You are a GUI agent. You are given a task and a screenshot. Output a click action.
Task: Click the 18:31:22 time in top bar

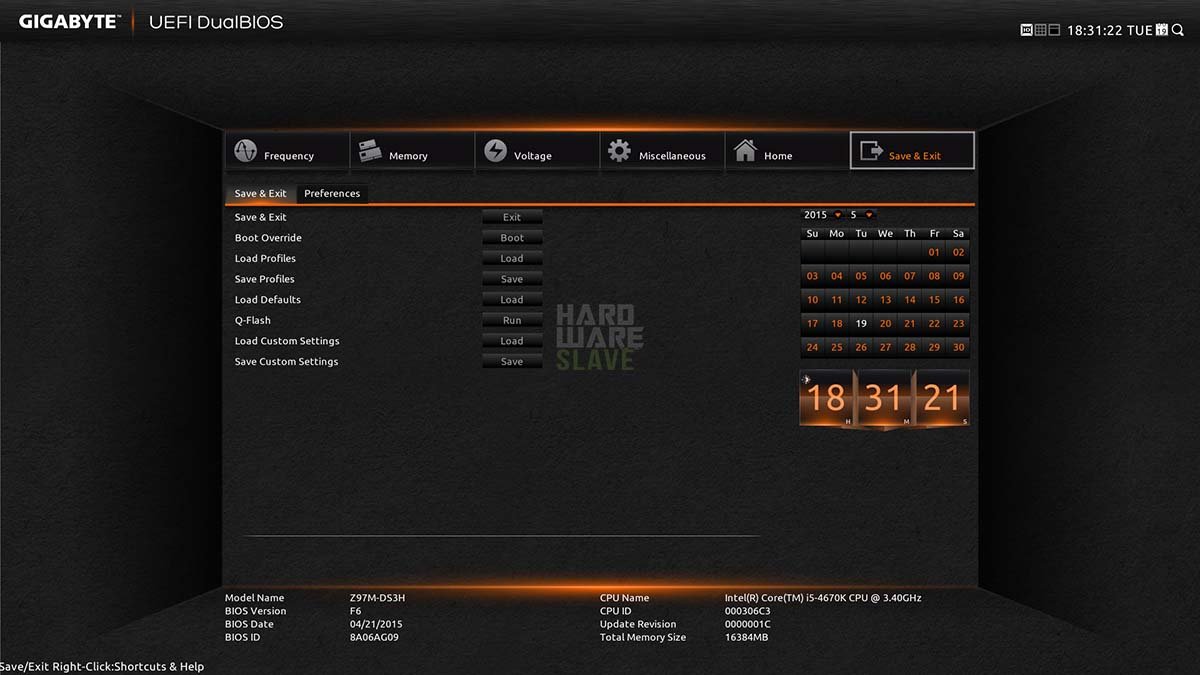click(x=1094, y=31)
